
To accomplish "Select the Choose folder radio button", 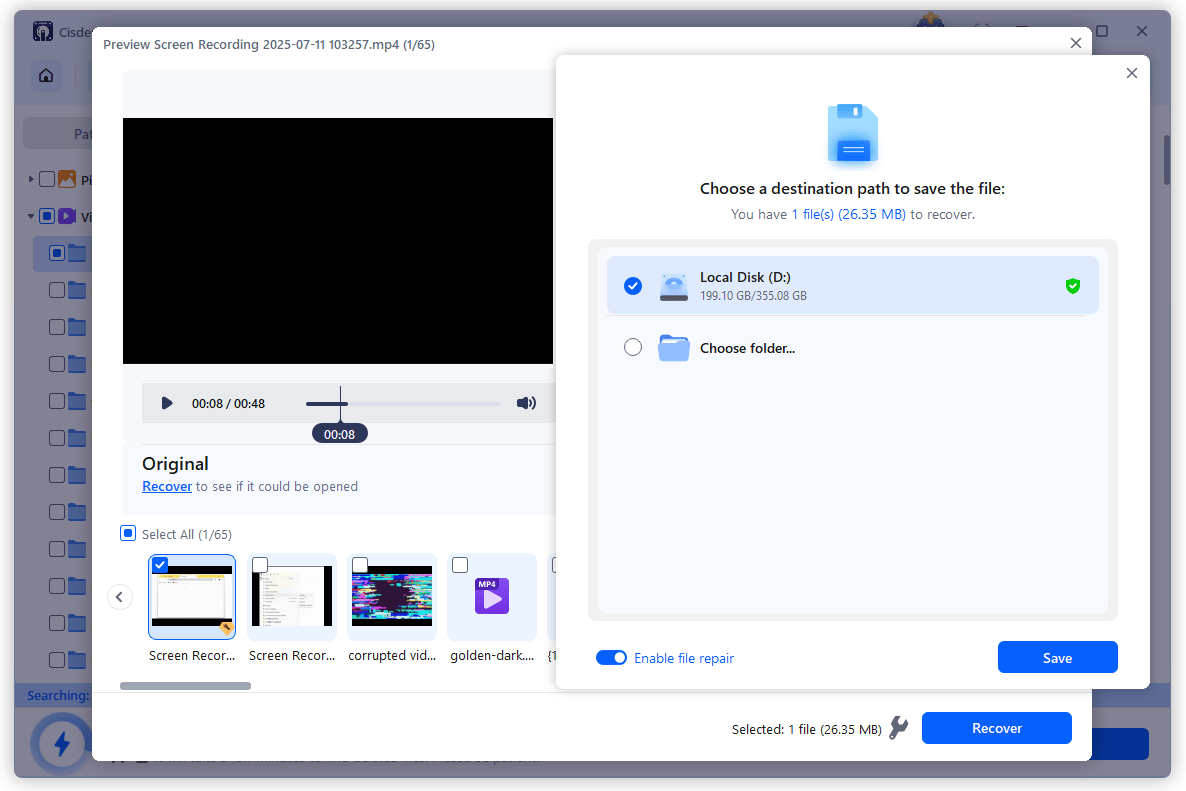I will (x=633, y=347).
